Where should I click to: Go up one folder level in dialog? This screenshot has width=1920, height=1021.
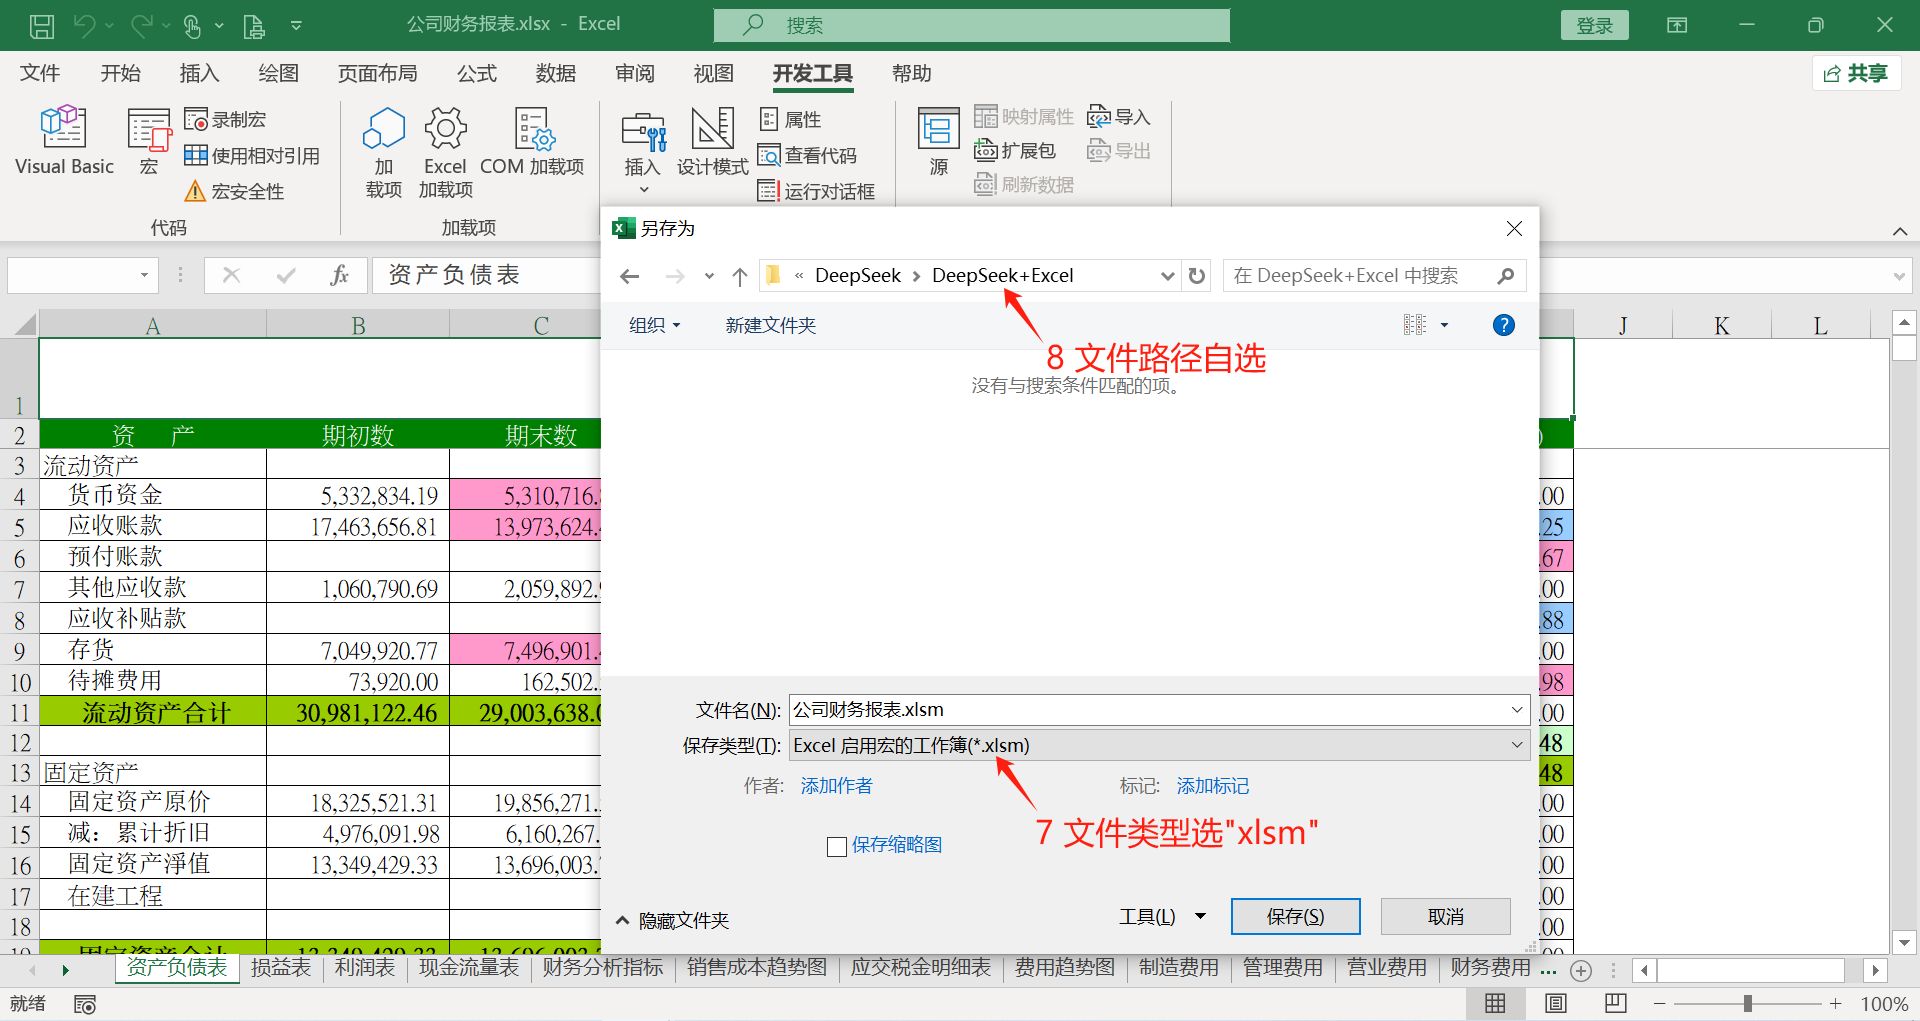tap(740, 276)
